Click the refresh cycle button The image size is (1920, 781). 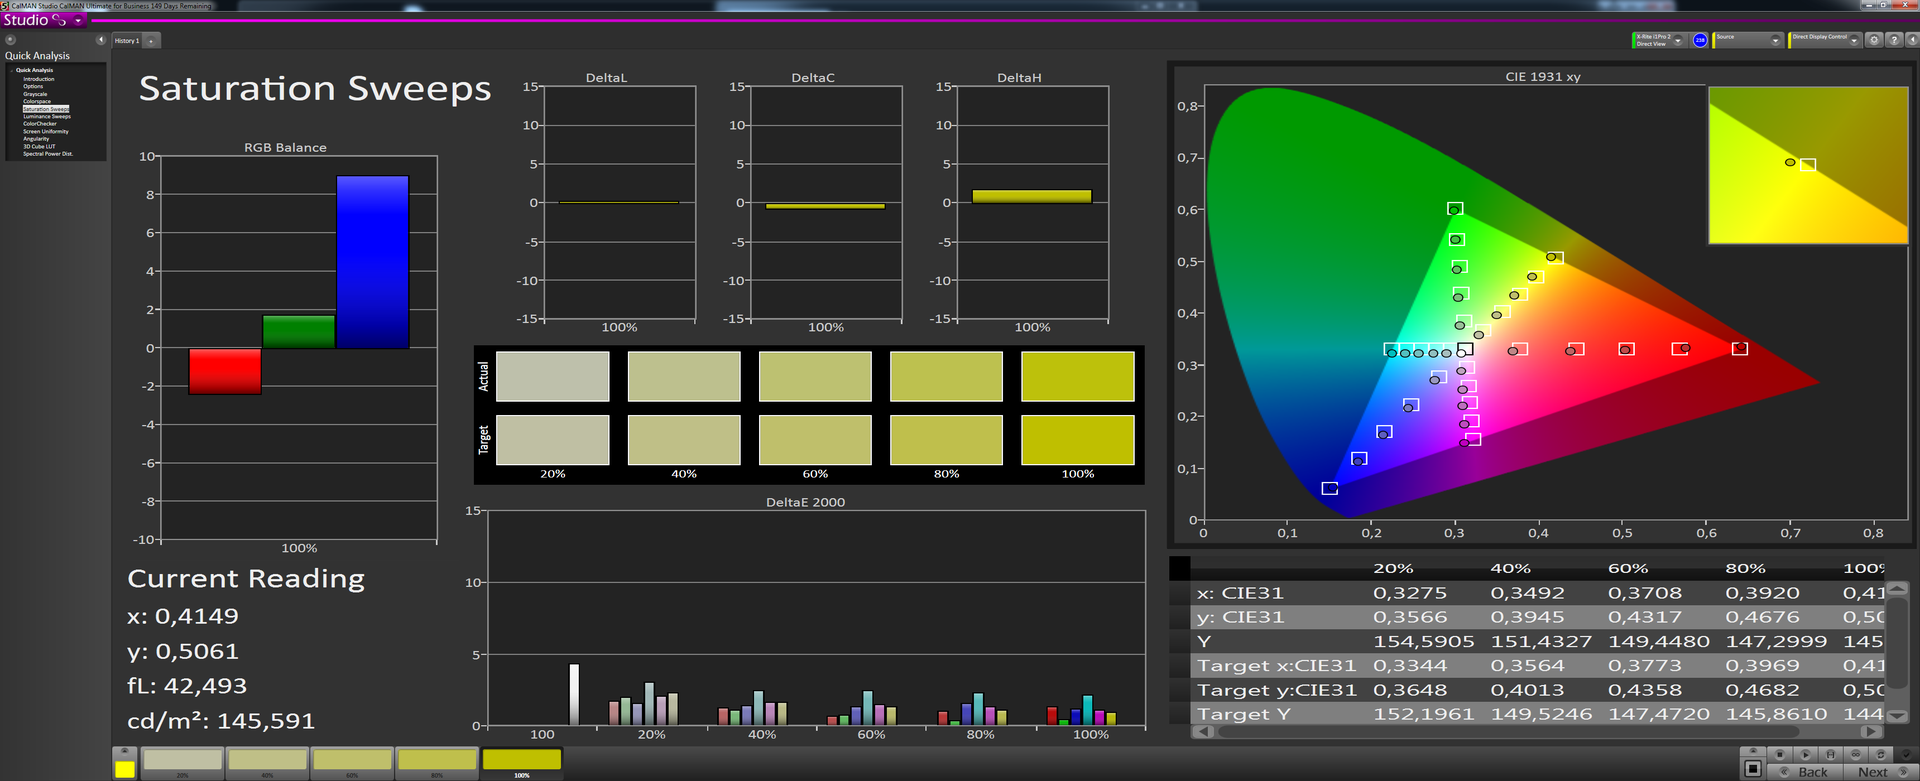(1881, 754)
